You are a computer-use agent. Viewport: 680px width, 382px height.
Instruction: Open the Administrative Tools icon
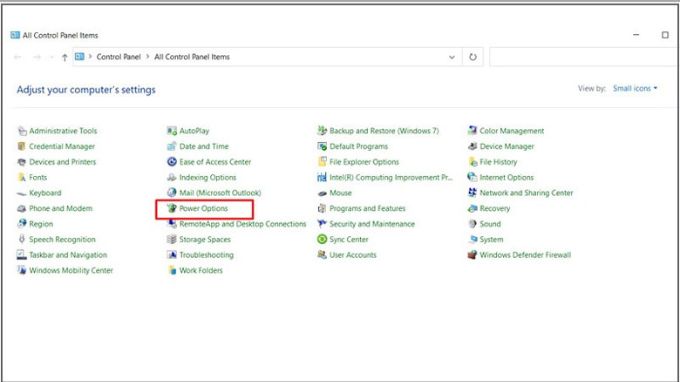coord(22,131)
